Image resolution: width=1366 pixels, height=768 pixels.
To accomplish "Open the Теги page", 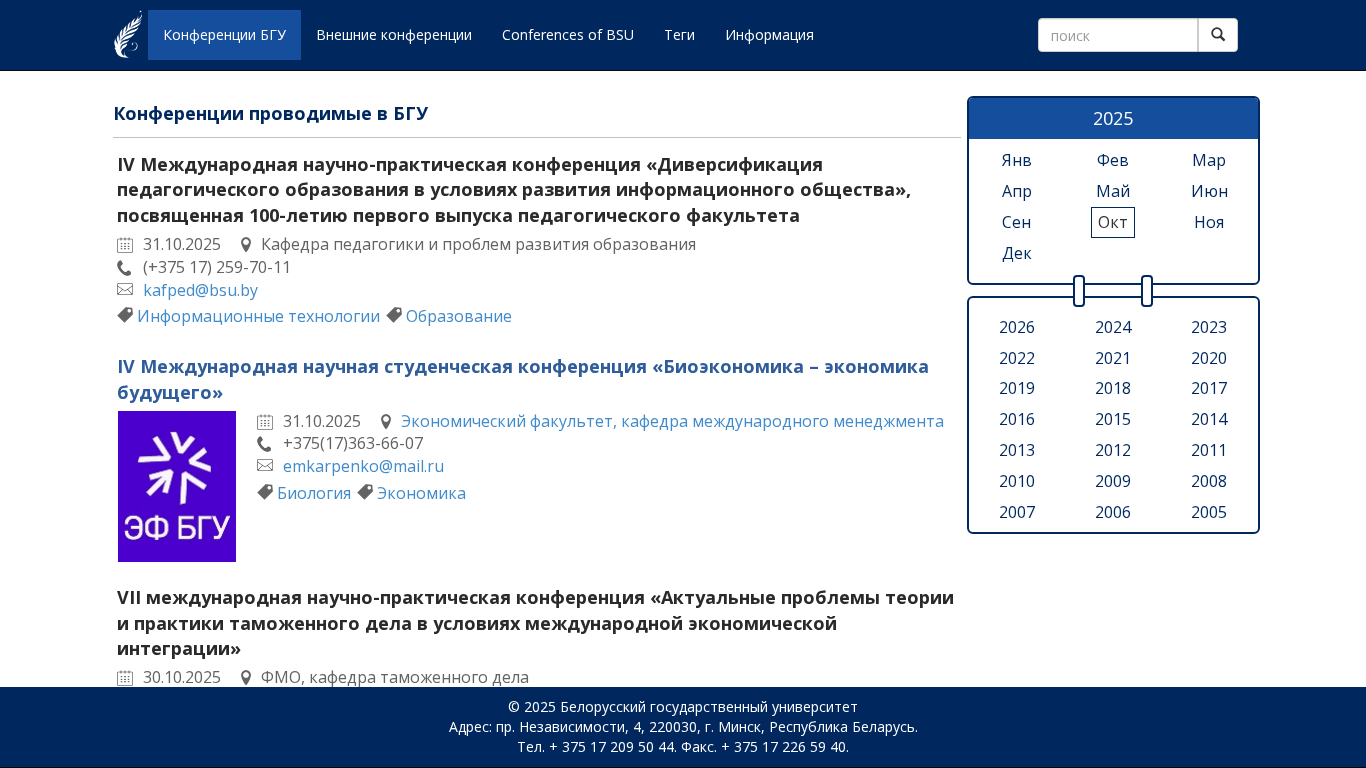I will pos(679,35).
